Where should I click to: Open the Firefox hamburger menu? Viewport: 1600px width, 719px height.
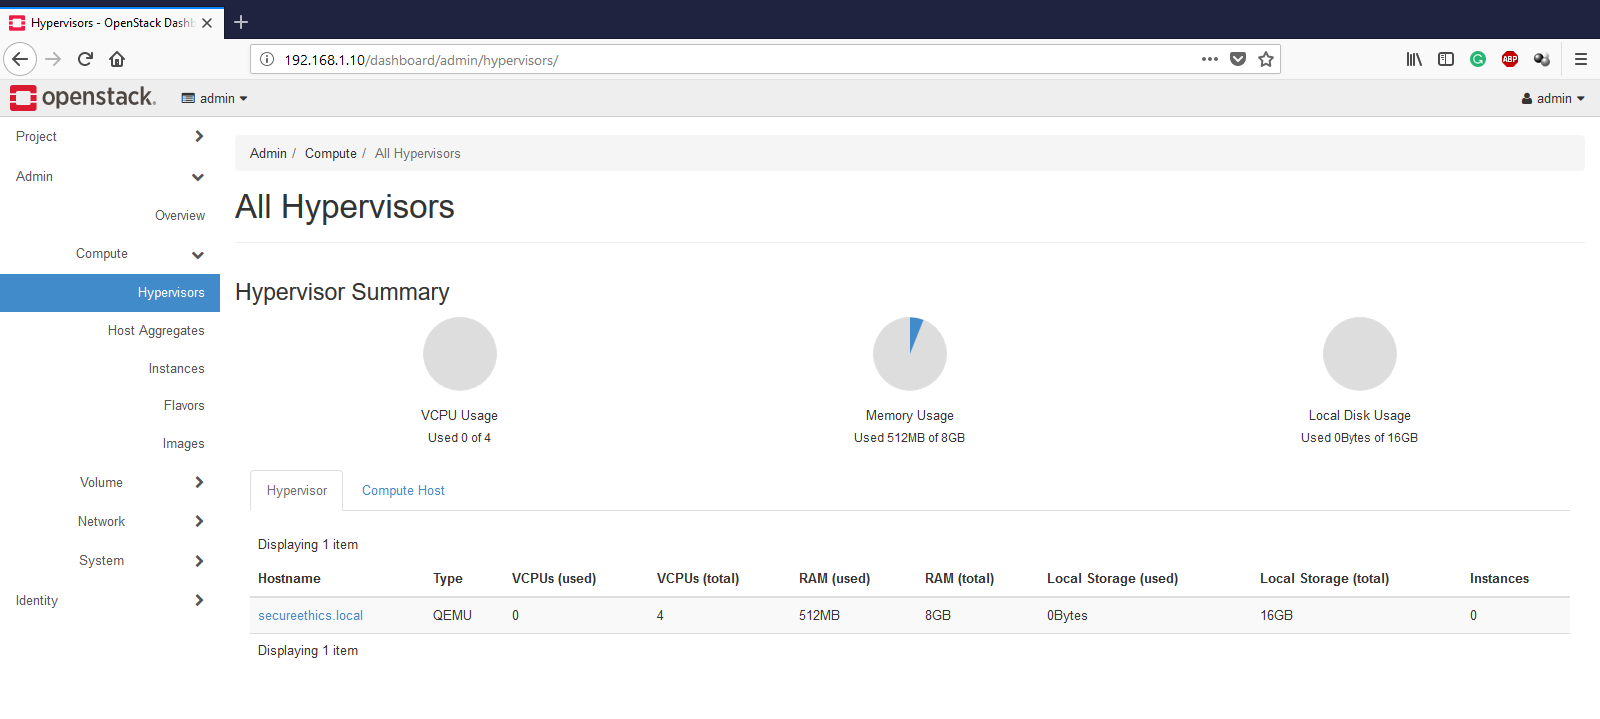[1581, 59]
